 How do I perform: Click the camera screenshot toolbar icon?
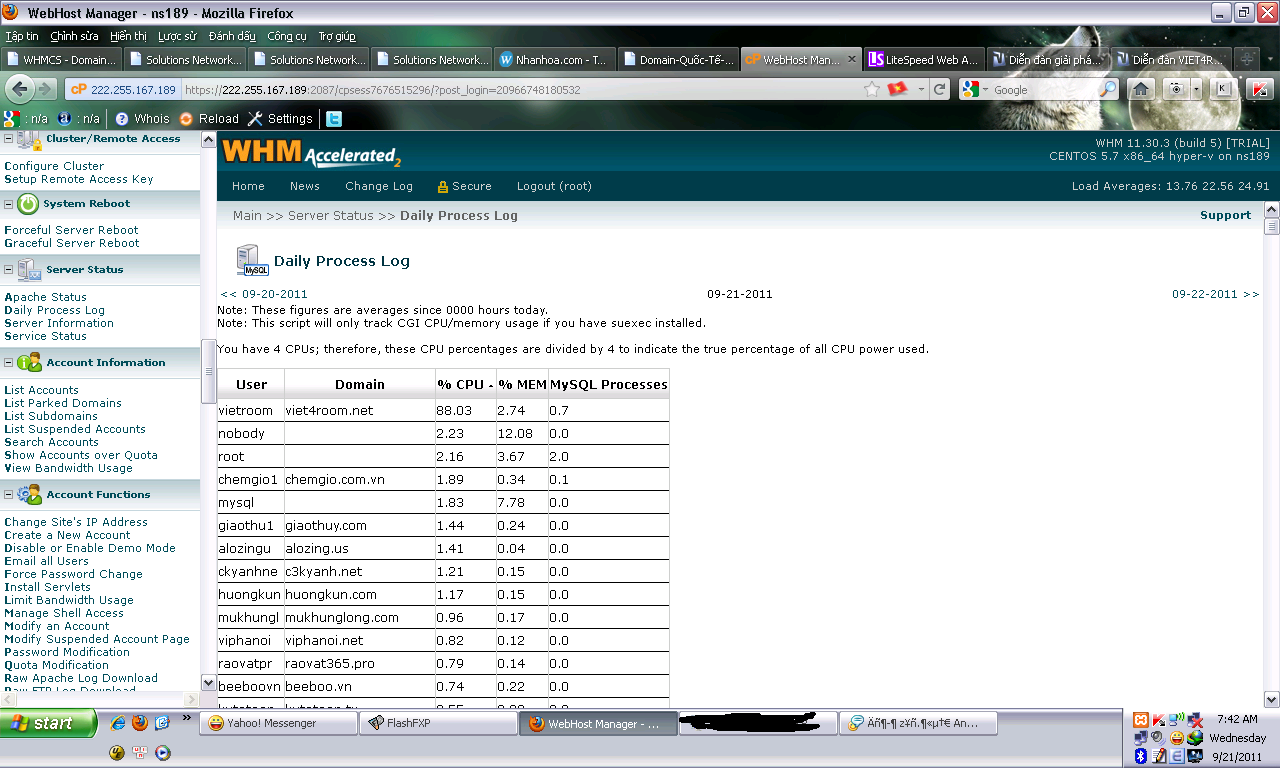[x=1177, y=89]
